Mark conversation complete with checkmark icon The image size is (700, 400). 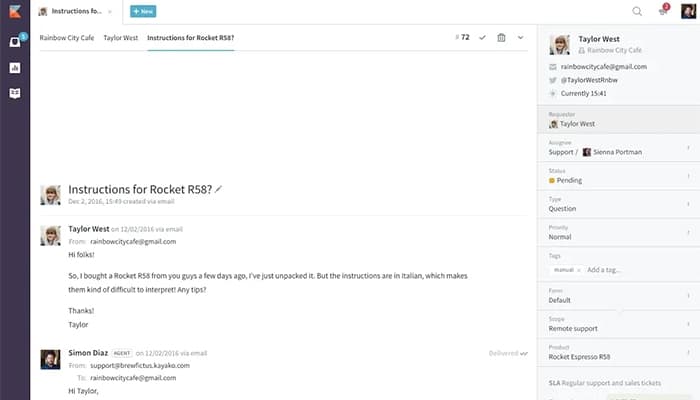(482, 37)
